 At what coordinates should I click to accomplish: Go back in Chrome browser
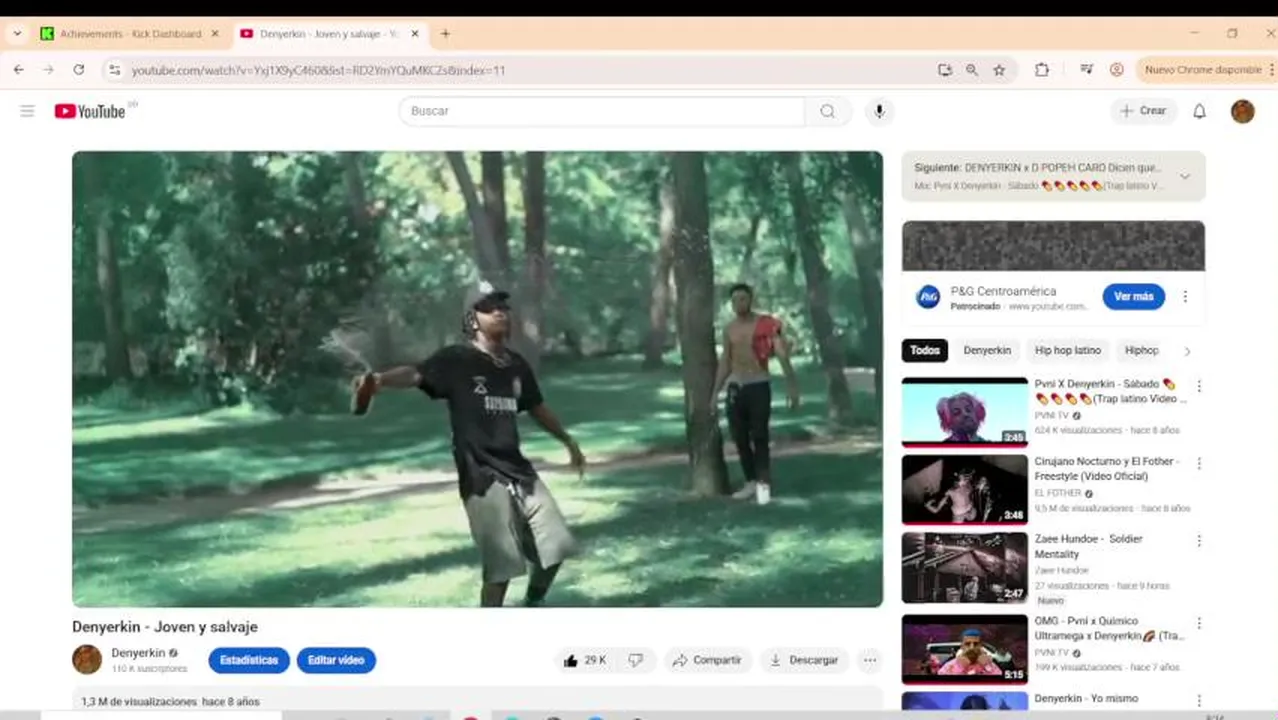coord(18,70)
